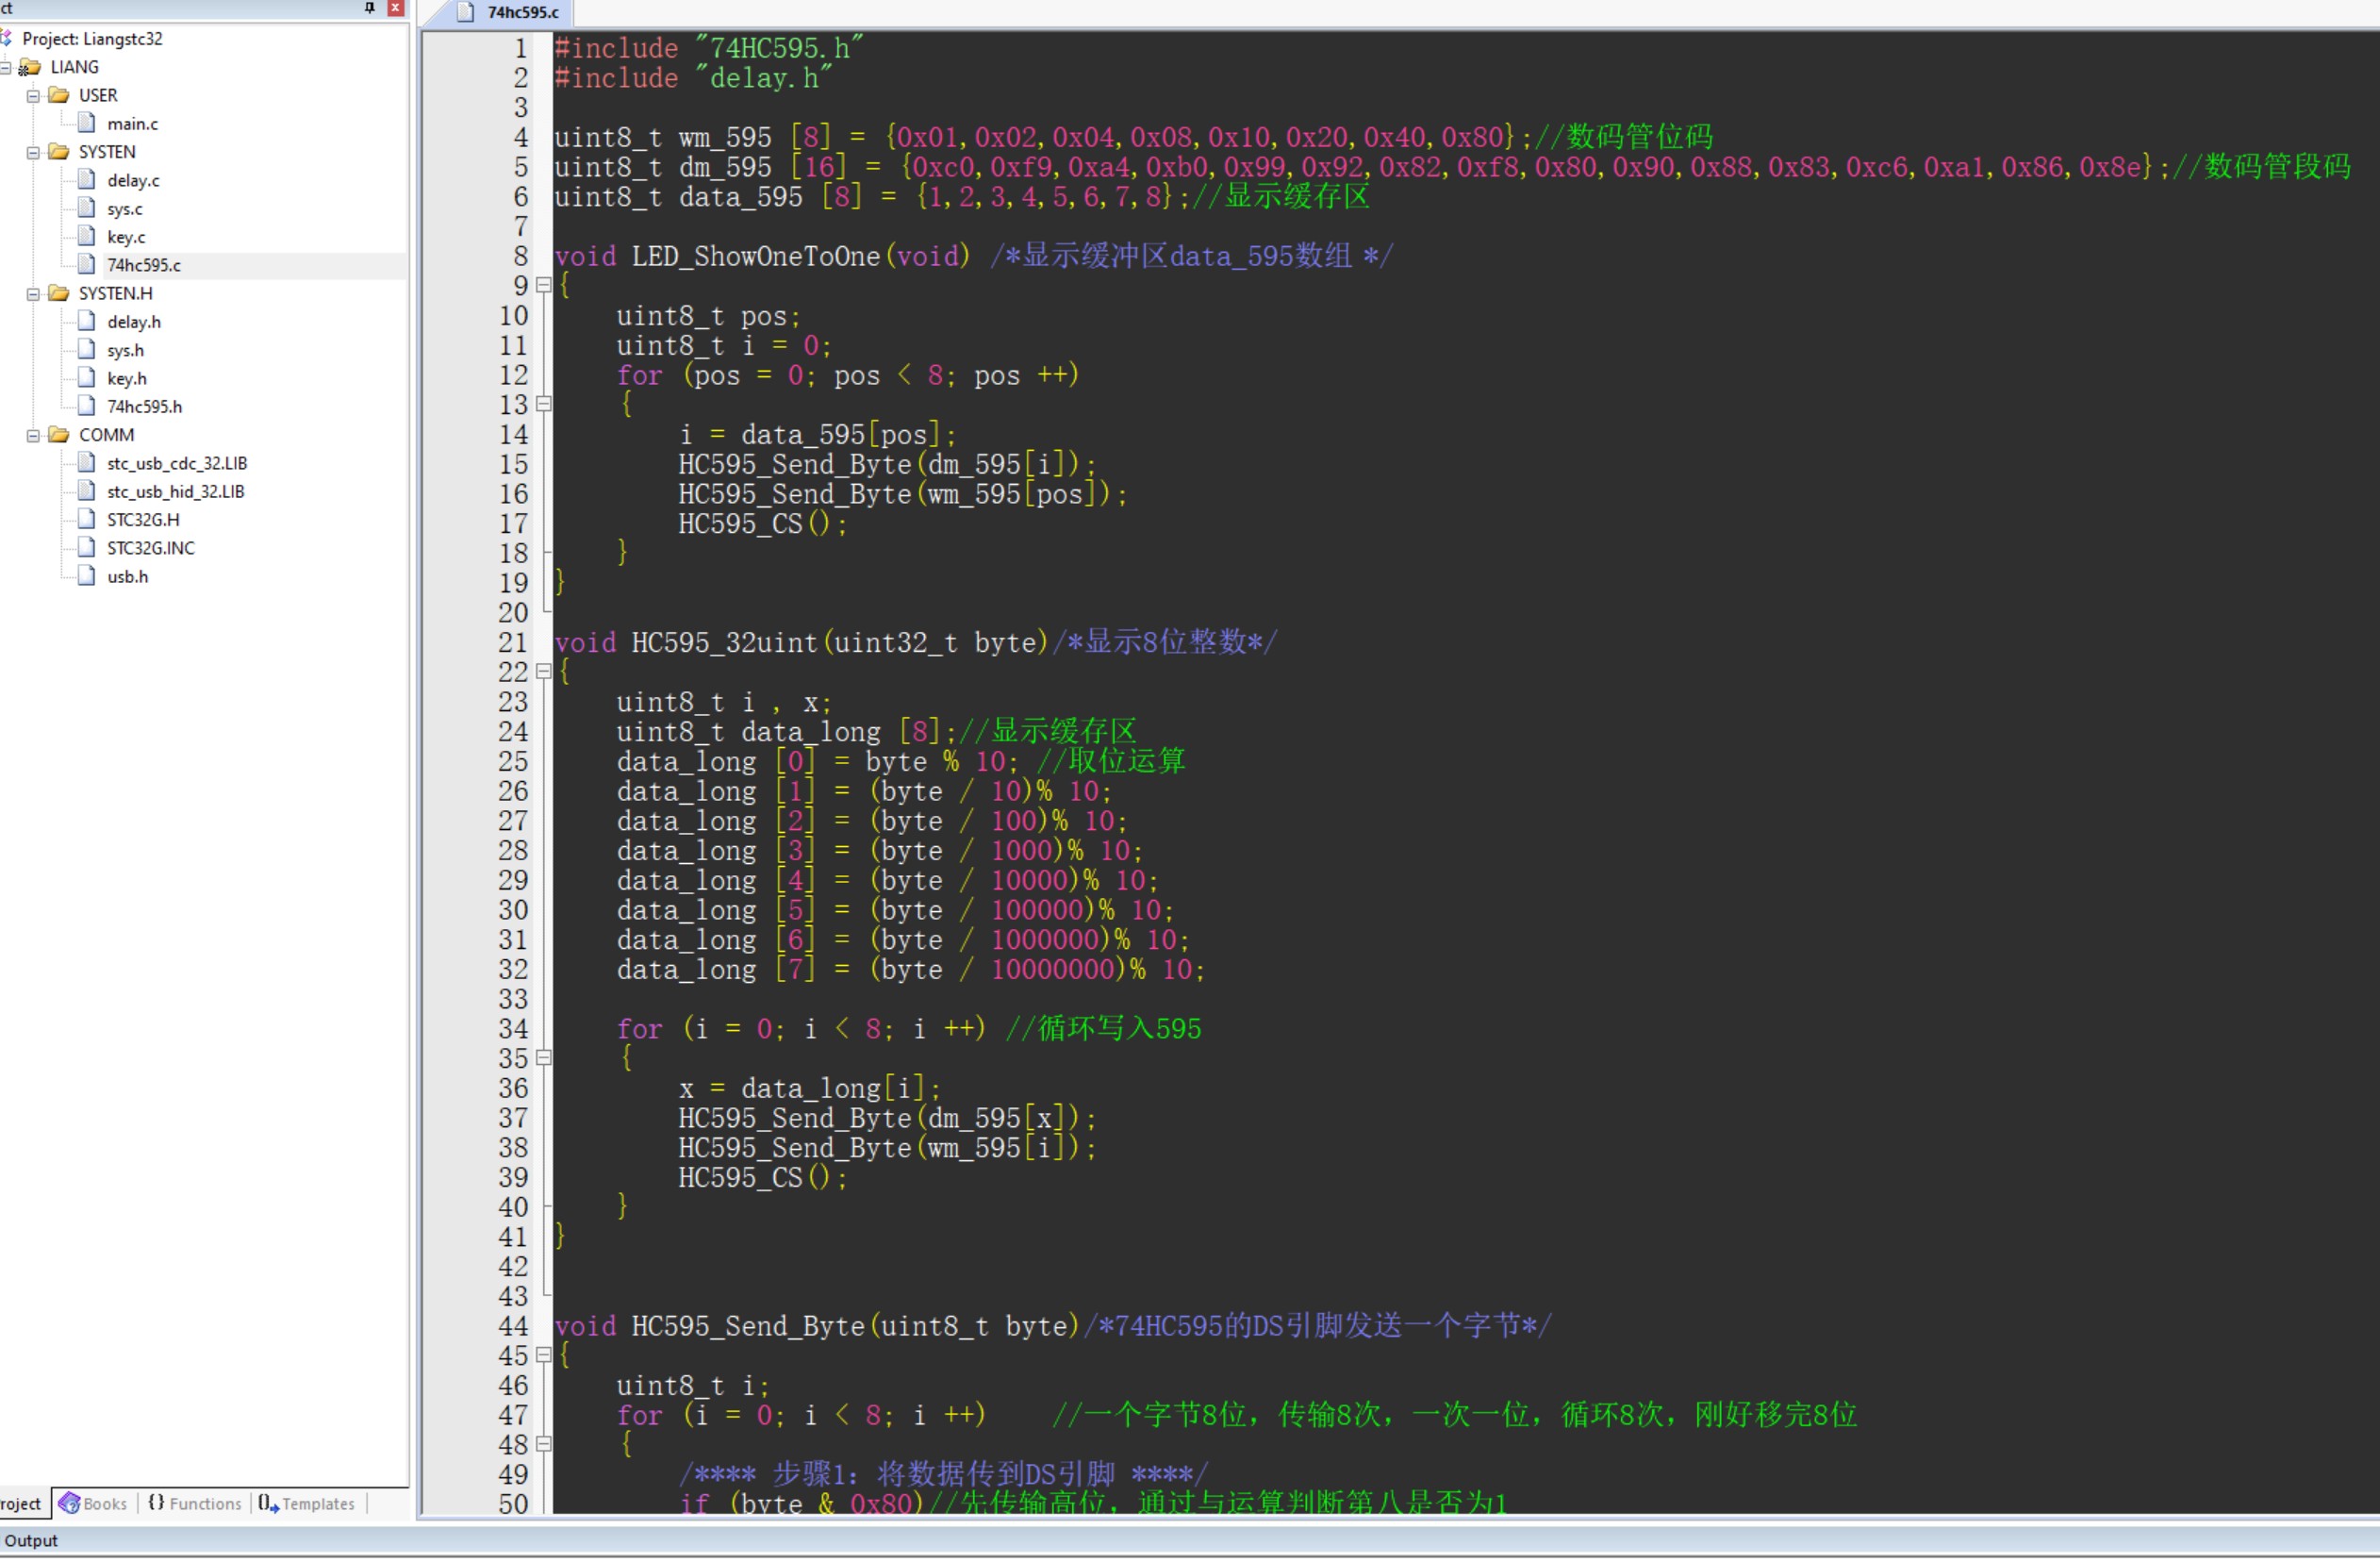Select stc_usb_cdc_32.LIB library file

tap(177, 464)
